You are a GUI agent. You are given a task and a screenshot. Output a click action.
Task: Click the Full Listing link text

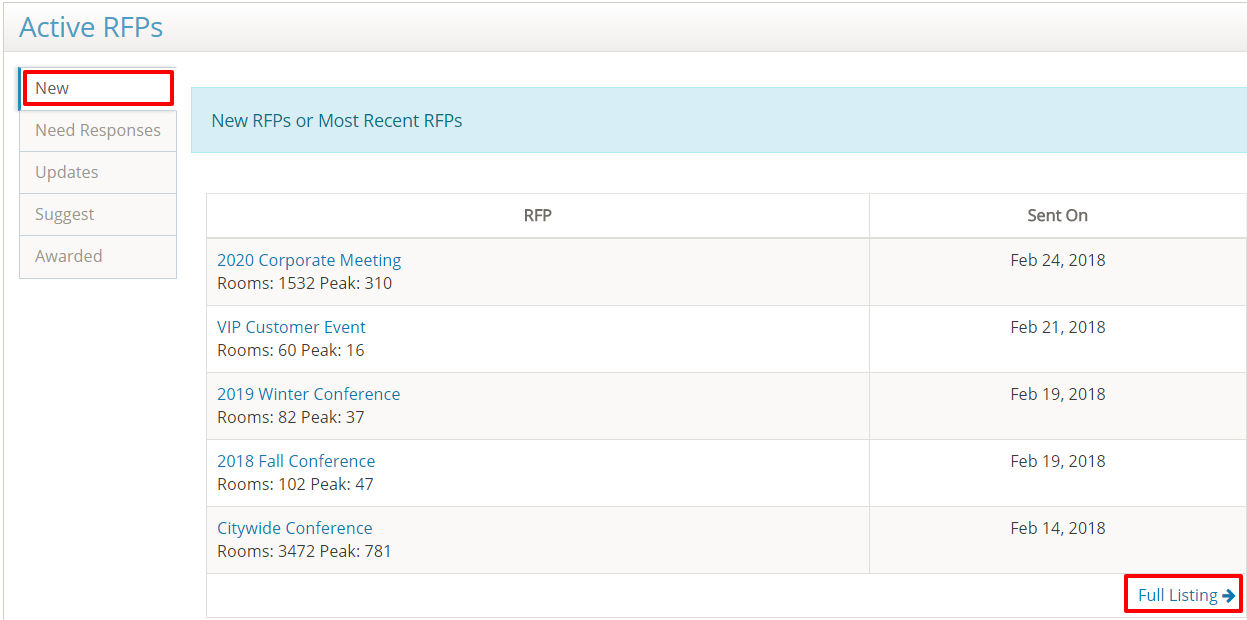pos(1177,596)
